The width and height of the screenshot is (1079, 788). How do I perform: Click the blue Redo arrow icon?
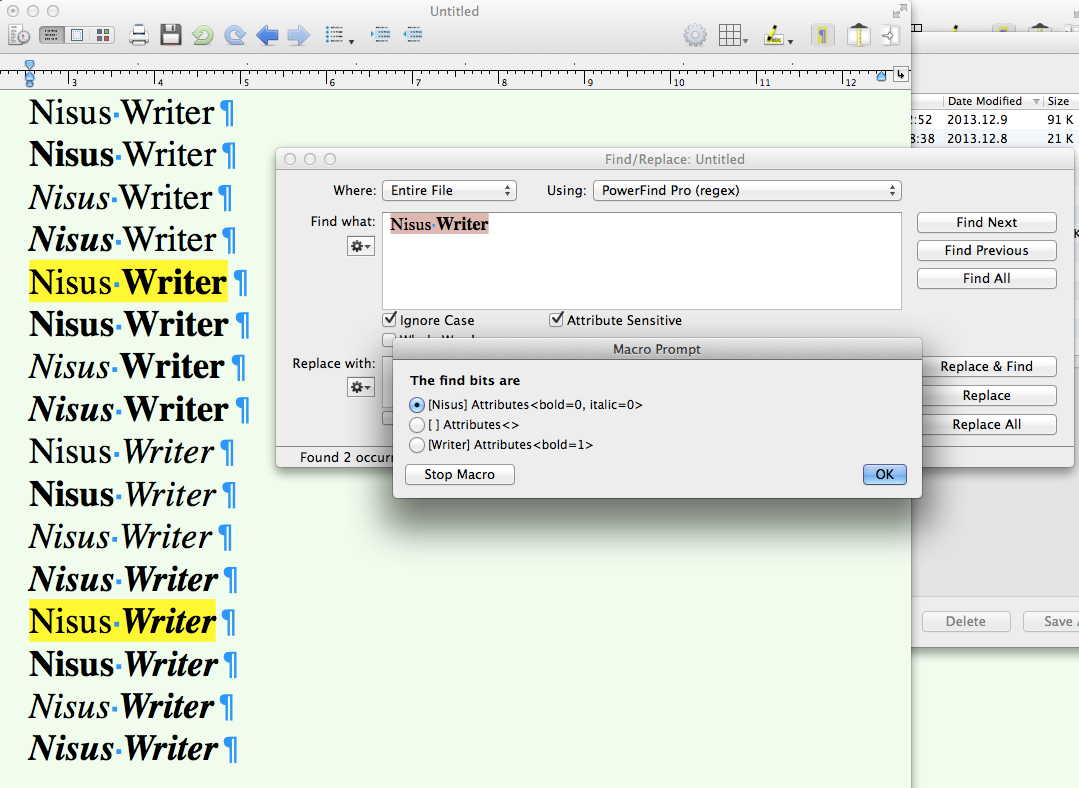click(x=235, y=36)
